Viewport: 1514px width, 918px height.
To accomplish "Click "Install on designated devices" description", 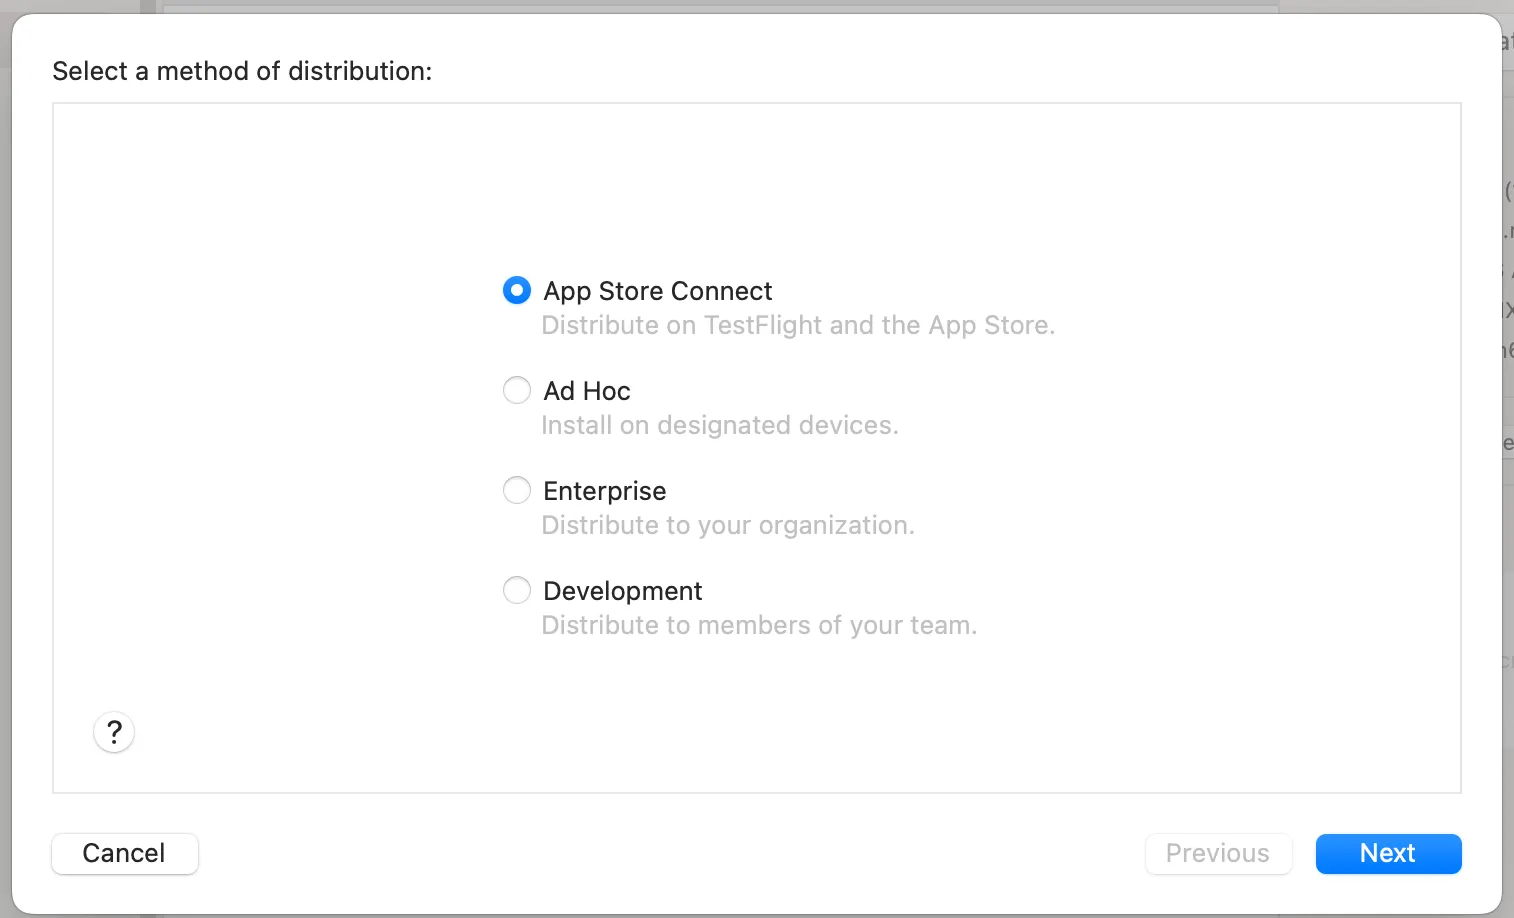I will (x=719, y=426).
